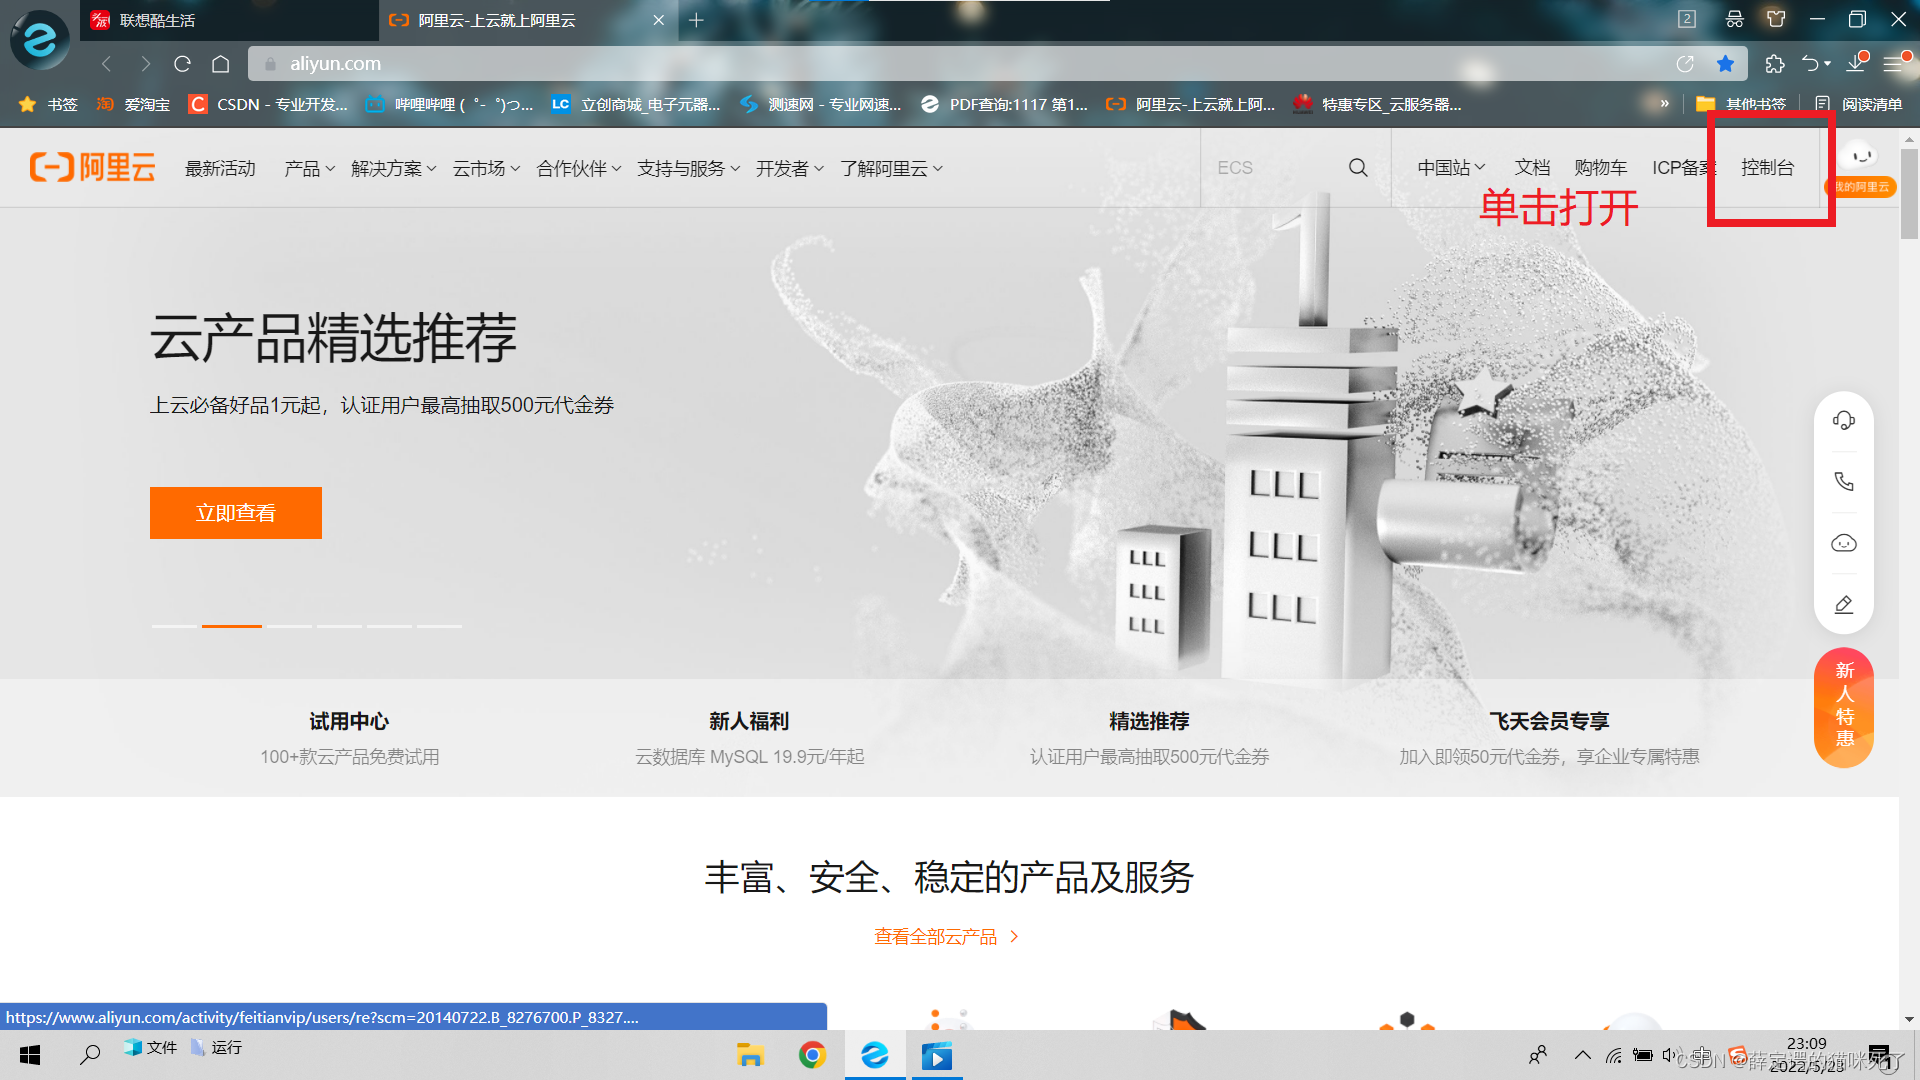
Task: Toggle the blue bookmark star in address bar
Action: tap(1725, 64)
